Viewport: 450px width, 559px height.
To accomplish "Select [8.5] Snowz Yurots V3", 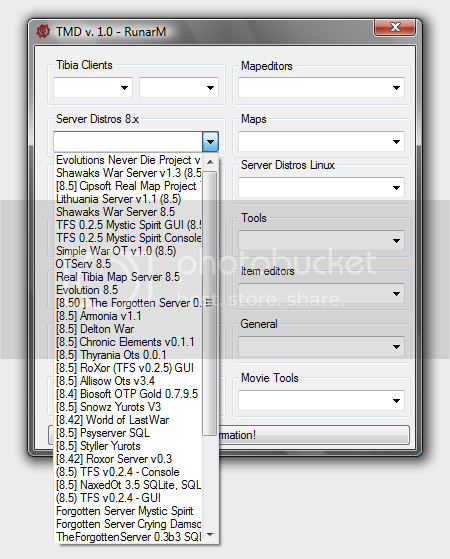I will tap(128, 407).
